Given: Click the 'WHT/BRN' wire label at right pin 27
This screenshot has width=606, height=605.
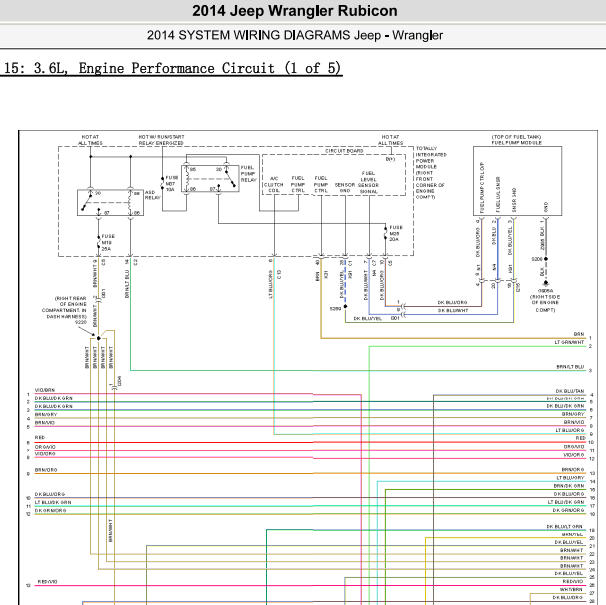Looking at the screenshot, I should 571,589.
